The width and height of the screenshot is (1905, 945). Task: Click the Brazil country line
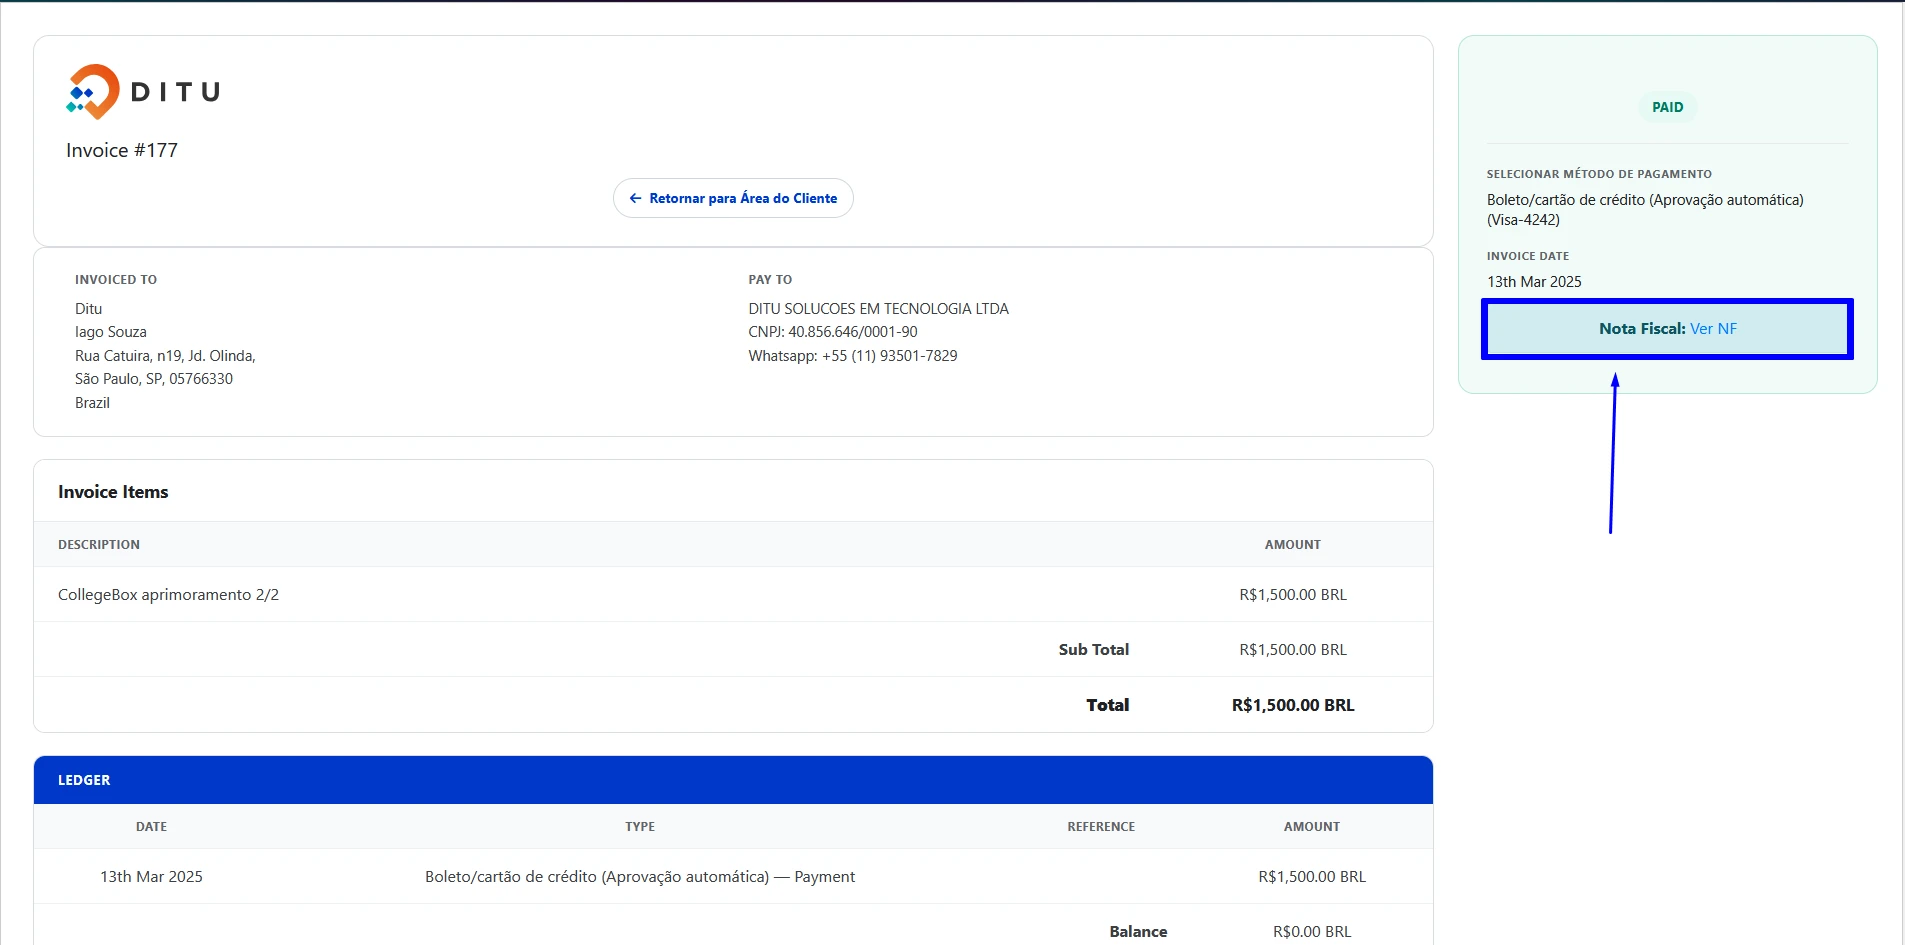click(92, 403)
